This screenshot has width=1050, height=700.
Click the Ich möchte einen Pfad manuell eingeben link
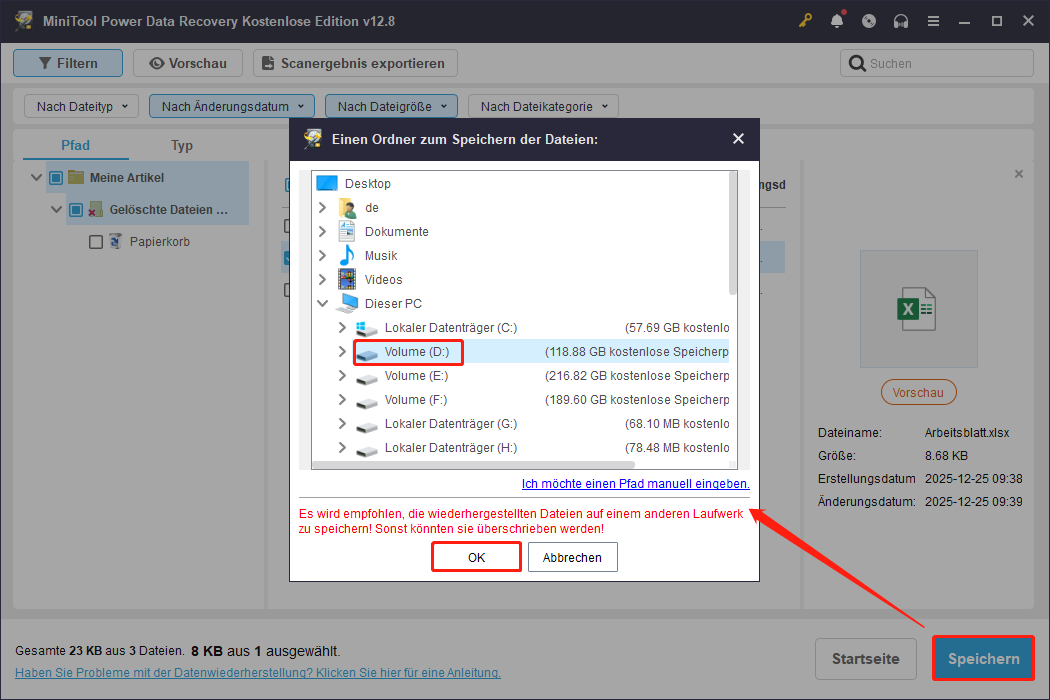pyautogui.click(x=635, y=483)
